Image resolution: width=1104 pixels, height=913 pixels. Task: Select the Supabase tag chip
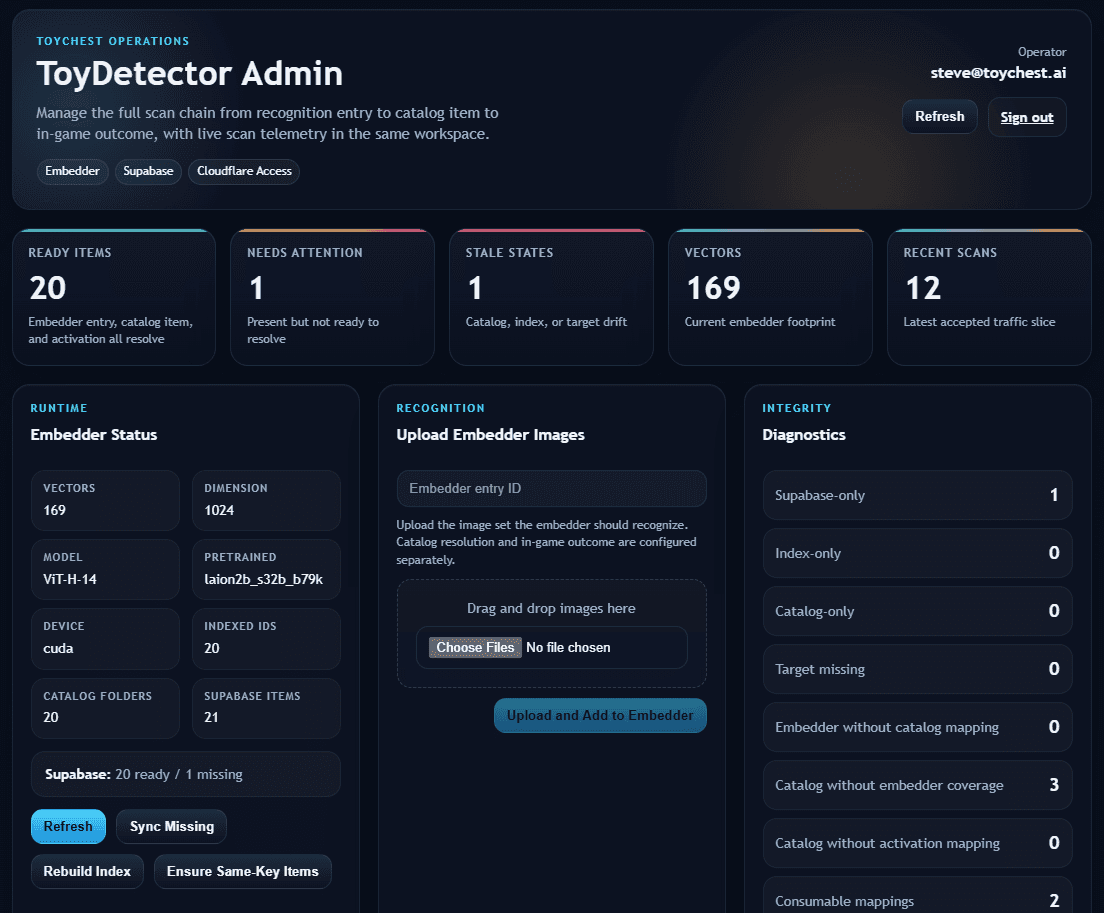148,171
